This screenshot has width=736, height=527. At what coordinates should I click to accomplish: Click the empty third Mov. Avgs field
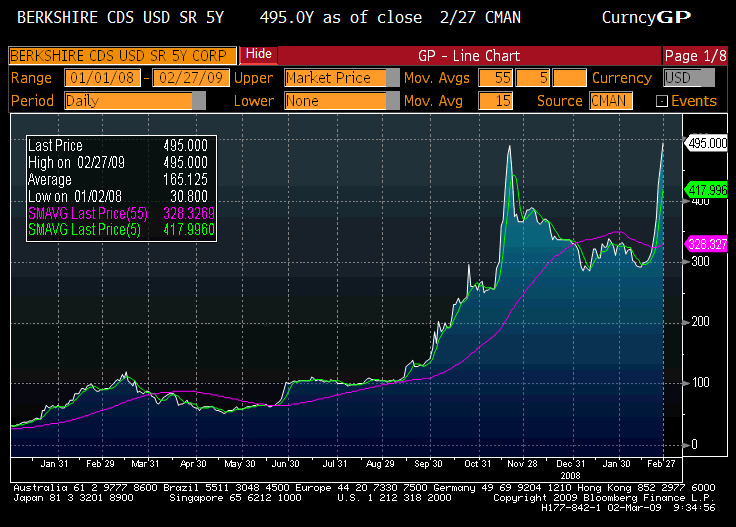(x=569, y=78)
